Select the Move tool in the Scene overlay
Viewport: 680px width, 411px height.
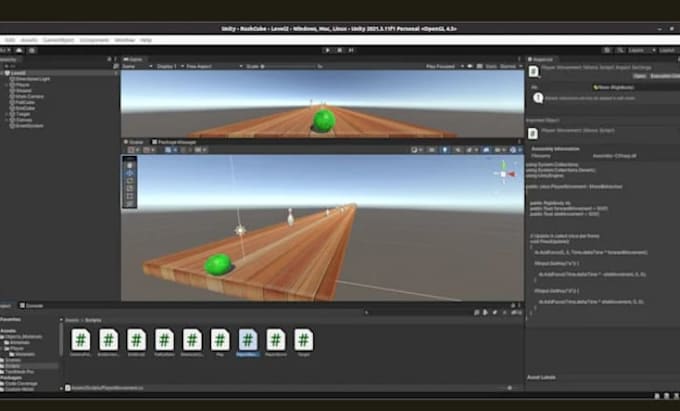[130, 173]
